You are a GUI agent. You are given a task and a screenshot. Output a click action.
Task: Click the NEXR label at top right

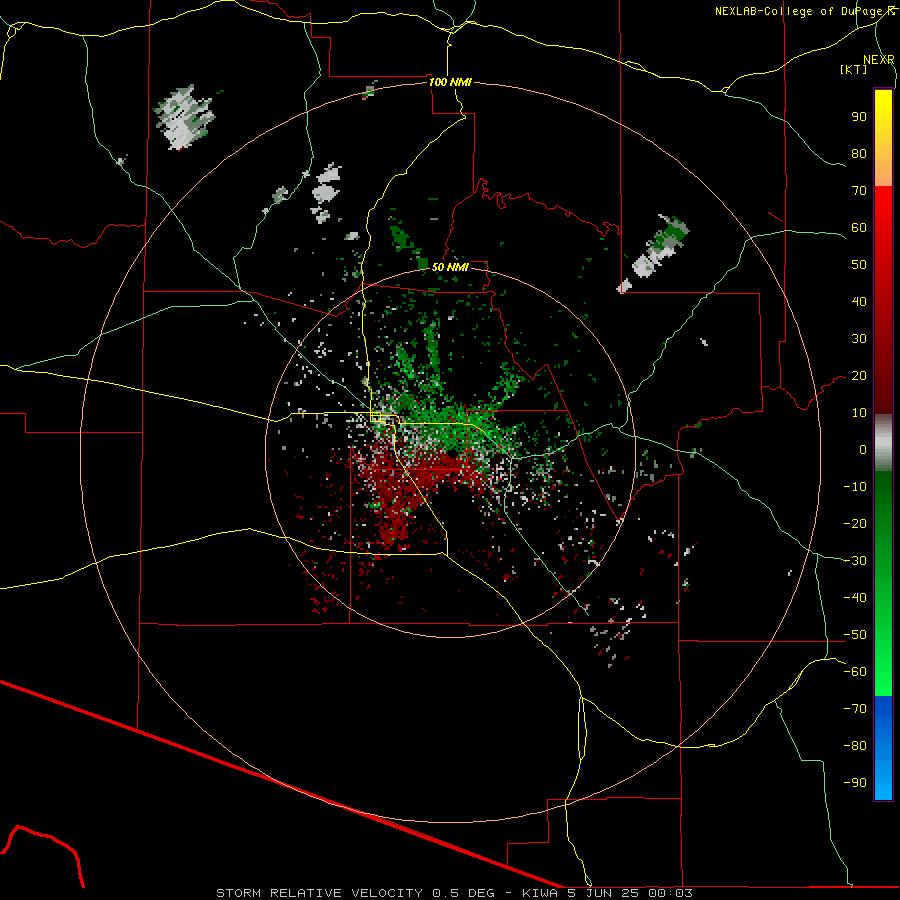click(x=879, y=60)
